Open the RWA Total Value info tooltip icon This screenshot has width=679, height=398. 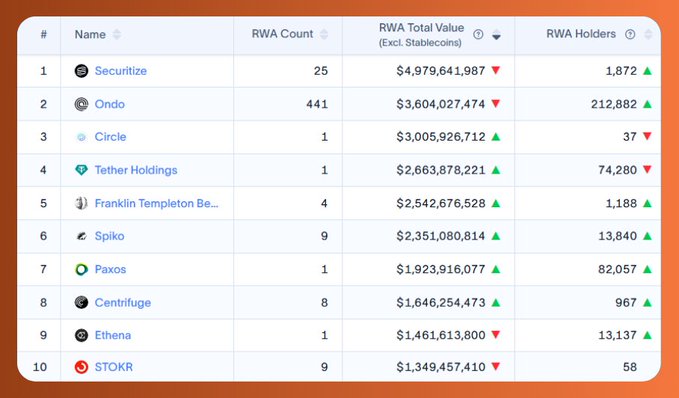[478, 34]
